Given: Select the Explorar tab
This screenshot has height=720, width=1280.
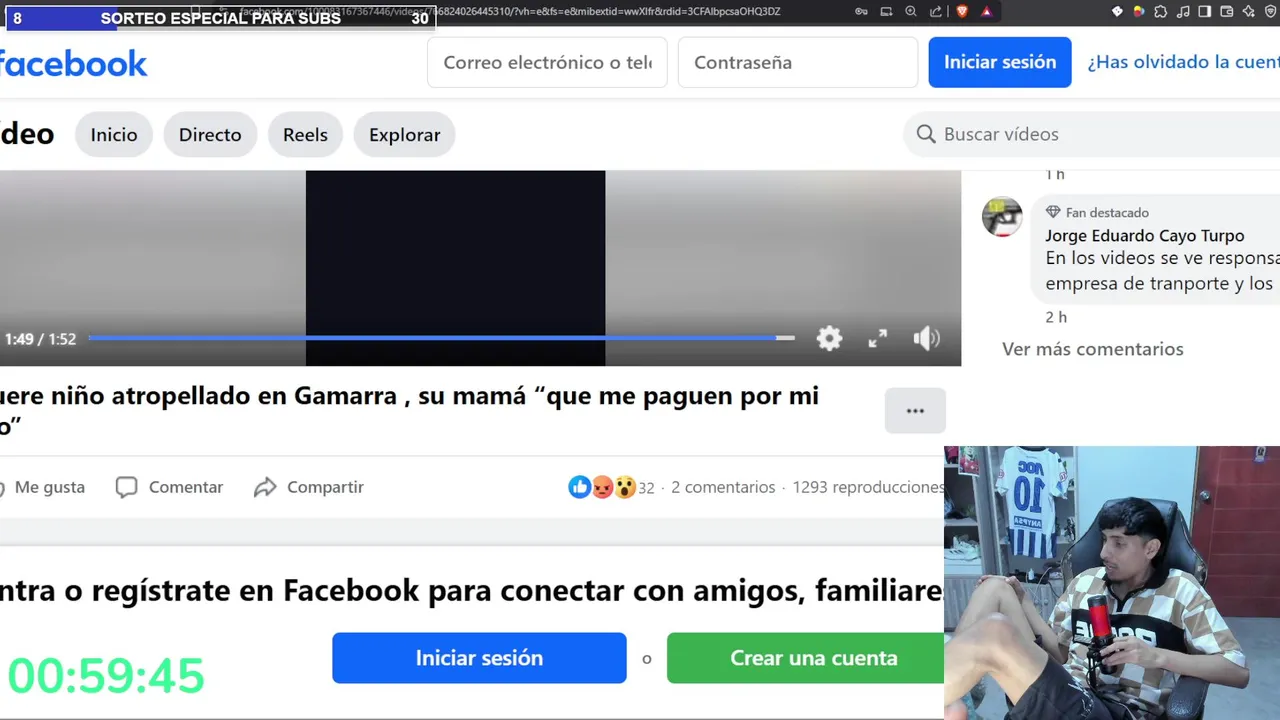Looking at the screenshot, I should click(404, 135).
